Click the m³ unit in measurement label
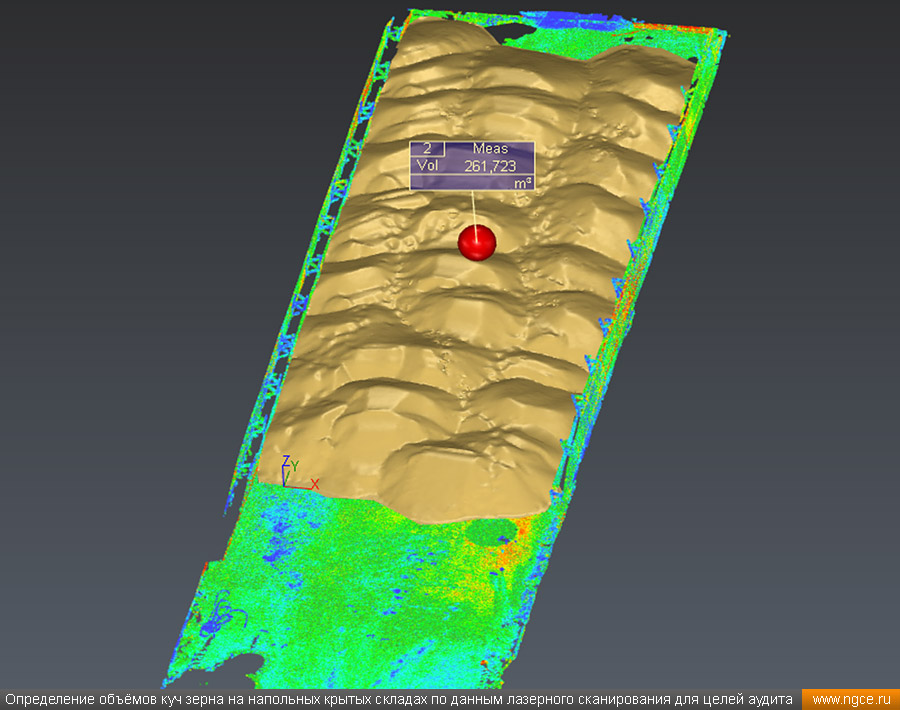This screenshot has height=710, width=900. tap(522, 183)
